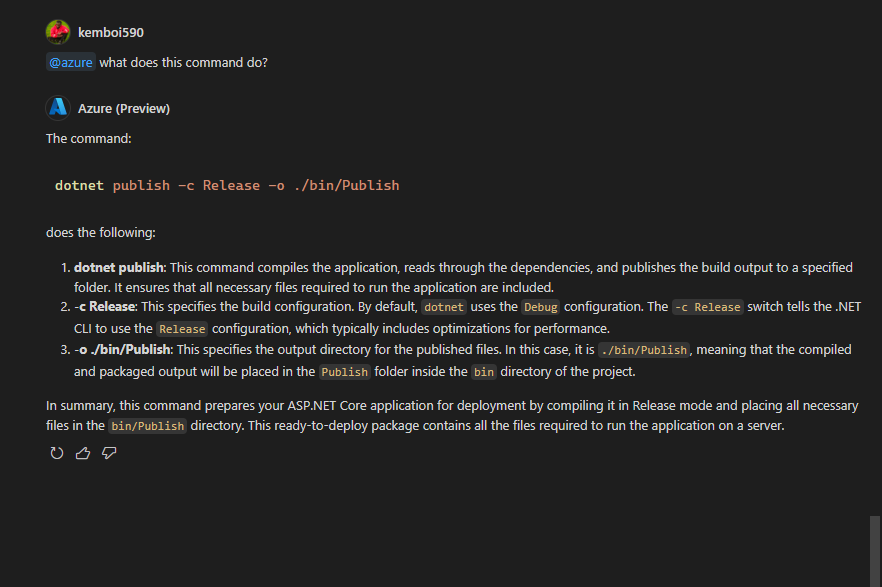Click the bold '-c Release' list heading

pyautogui.click(x=105, y=306)
